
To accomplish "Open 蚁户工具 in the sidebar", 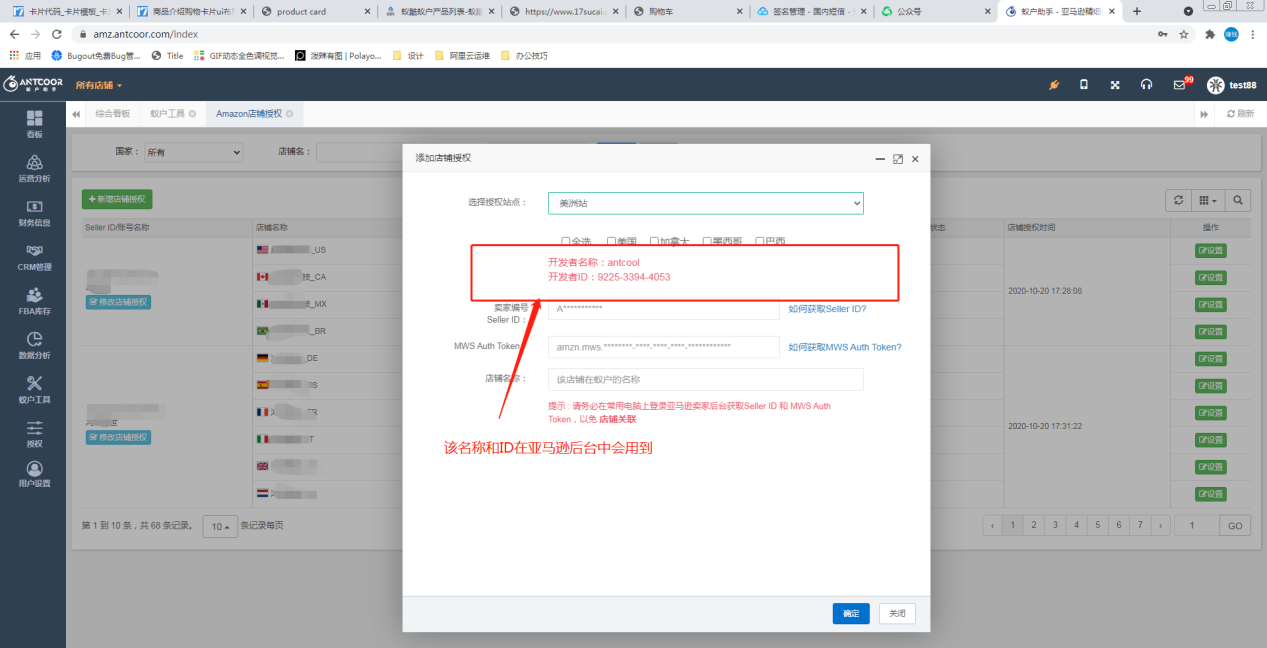I will click(34, 389).
